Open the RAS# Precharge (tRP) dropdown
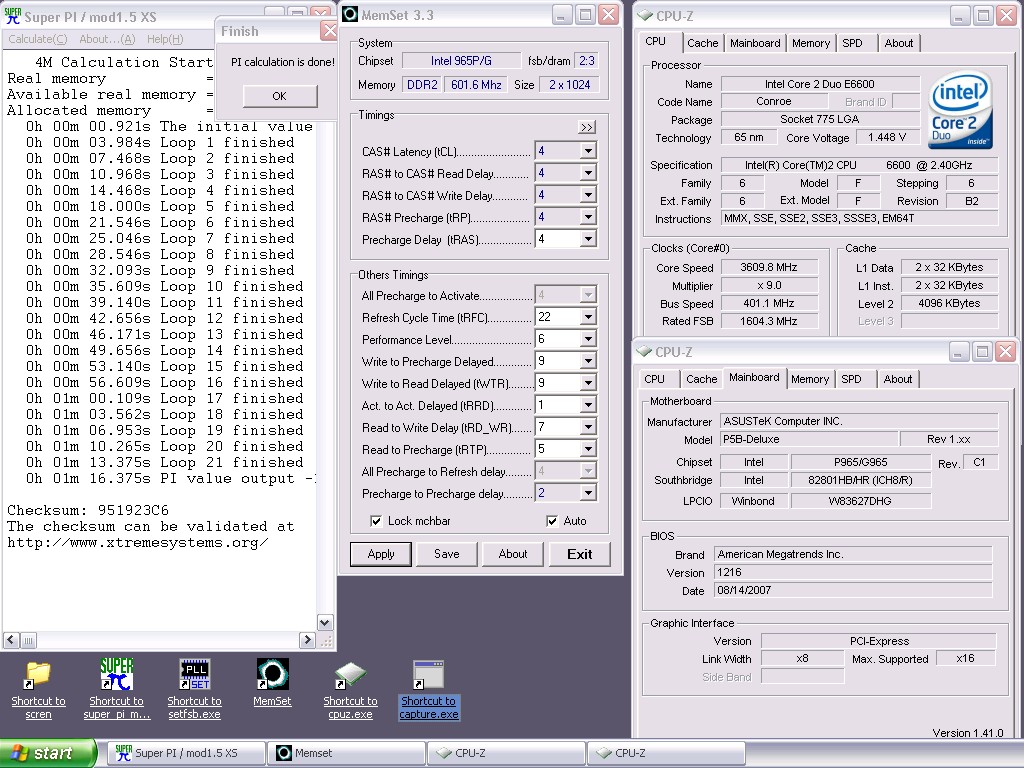 pos(588,217)
